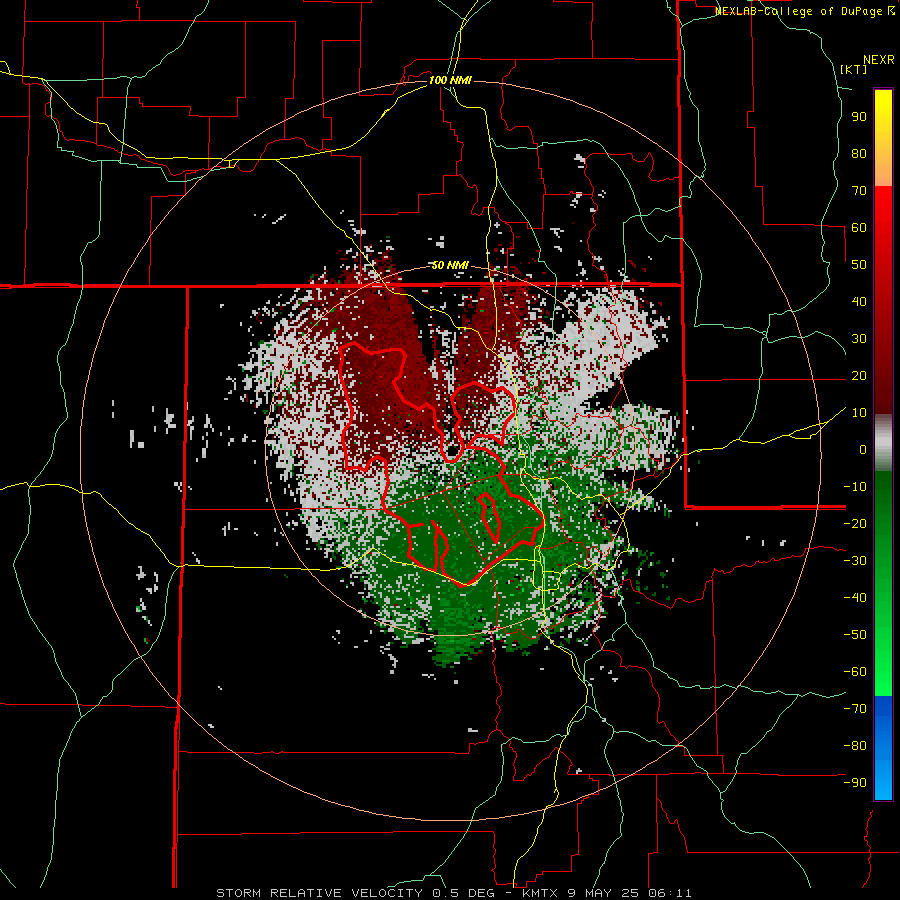Select the 0 value on velocity scale
Image resolution: width=900 pixels, height=900 pixels.
pos(863,450)
